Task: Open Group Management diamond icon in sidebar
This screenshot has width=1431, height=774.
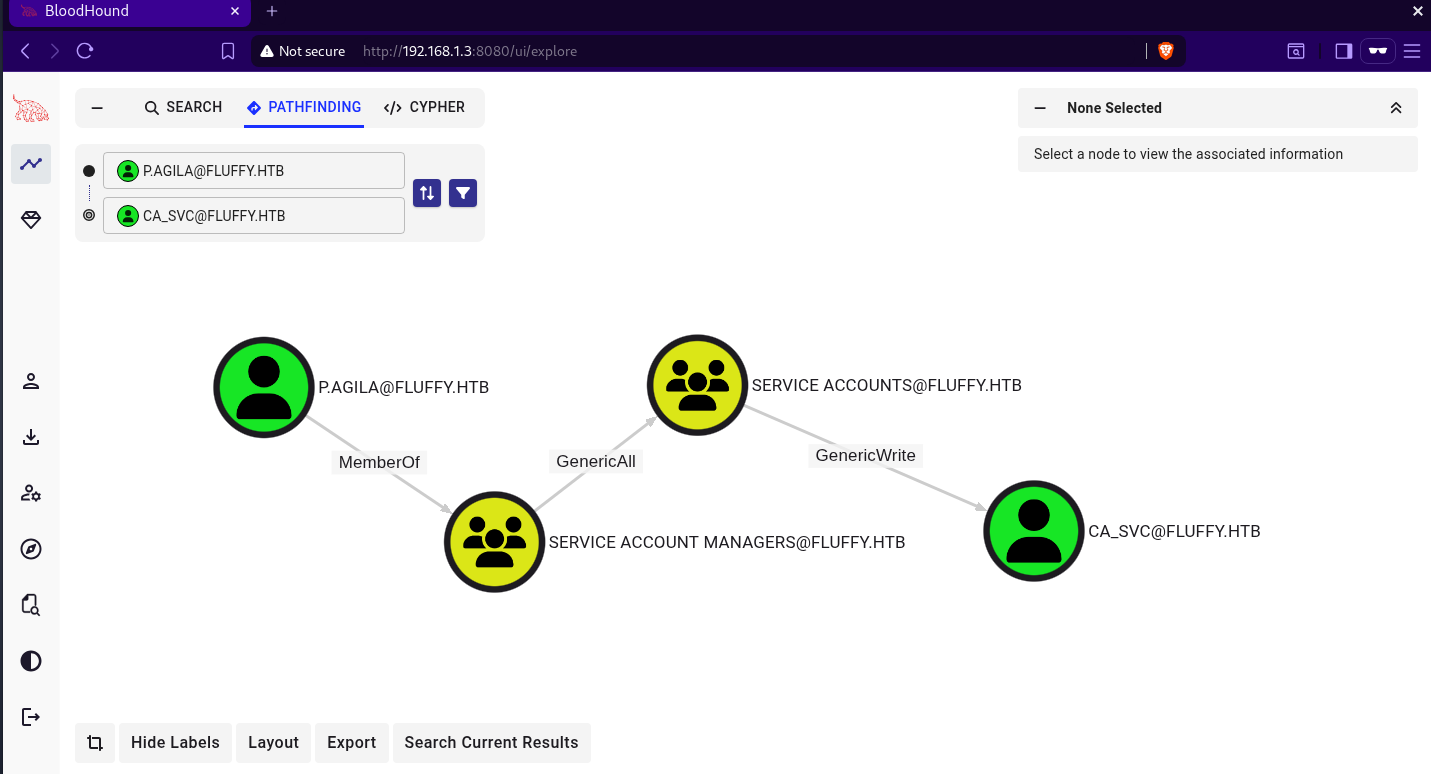Action: (31, 220)
